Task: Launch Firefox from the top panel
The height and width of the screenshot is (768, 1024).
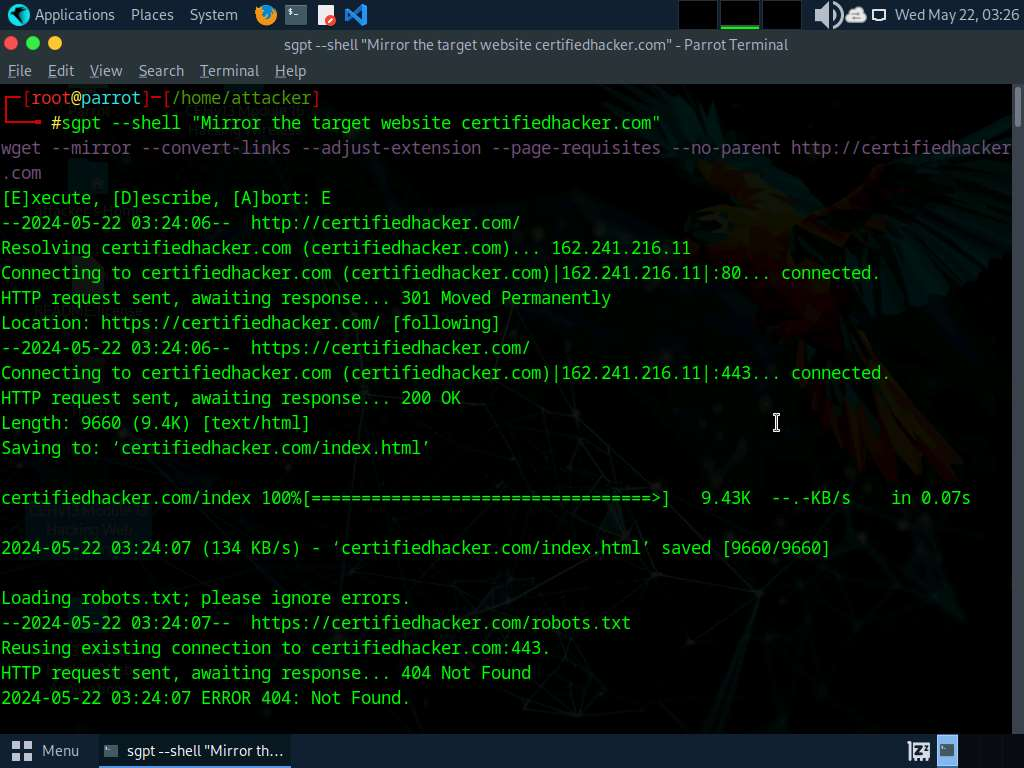Action: click(265, 15)
